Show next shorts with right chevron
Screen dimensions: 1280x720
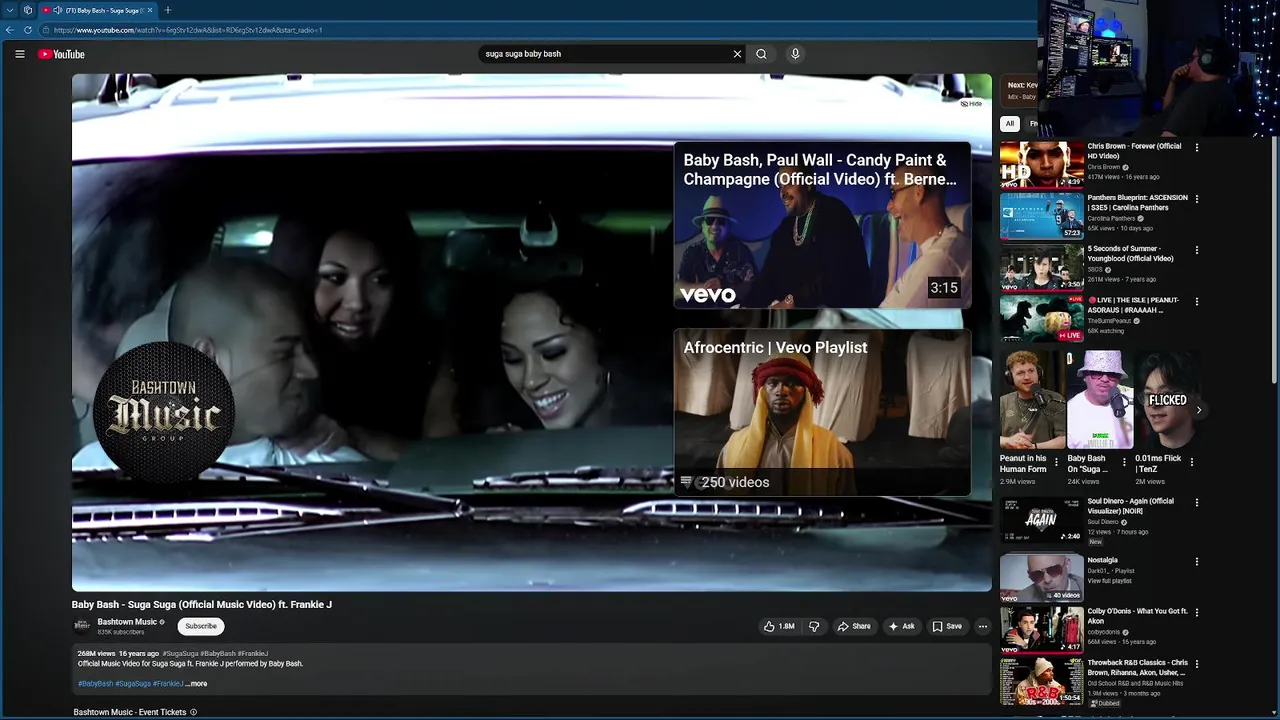(1198, 410)
